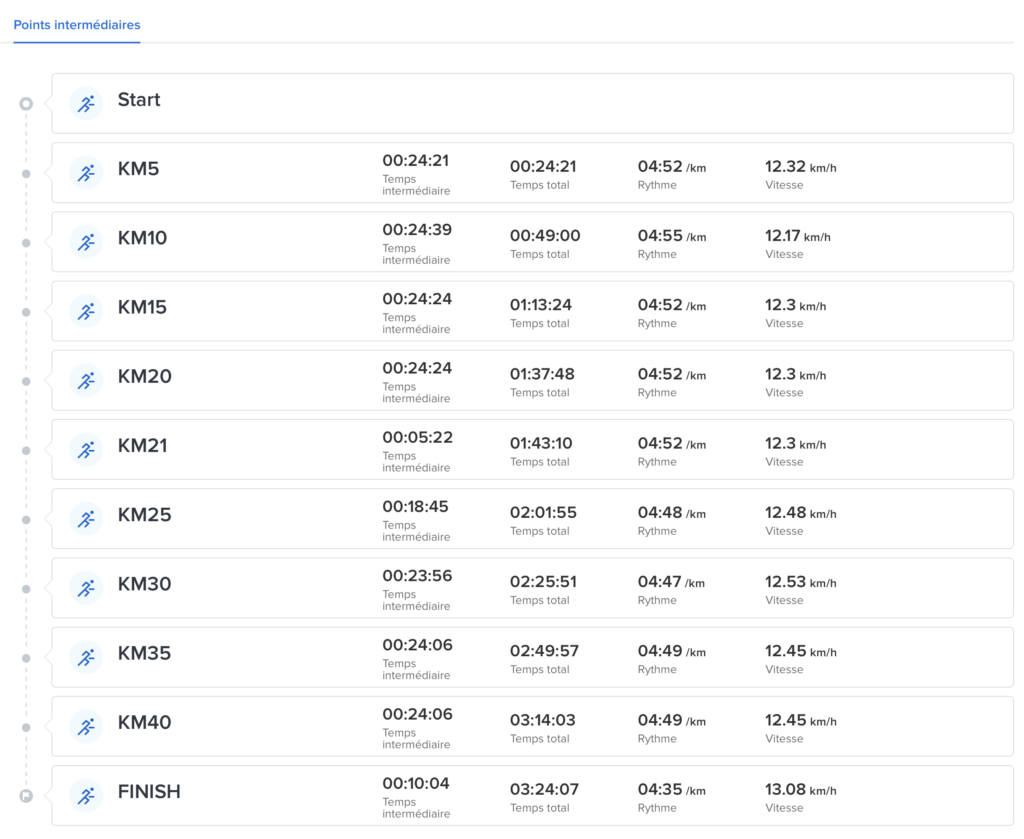Click speed 13.08 km/h value

pos(801,789)
